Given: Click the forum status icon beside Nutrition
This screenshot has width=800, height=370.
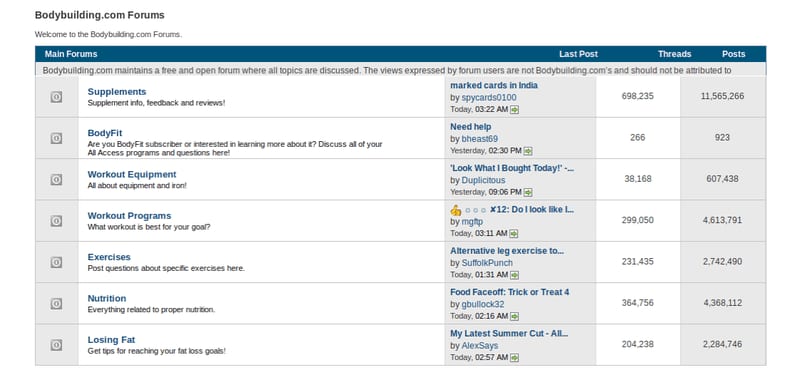Looking at the screenshot, I should coord(57,304).
